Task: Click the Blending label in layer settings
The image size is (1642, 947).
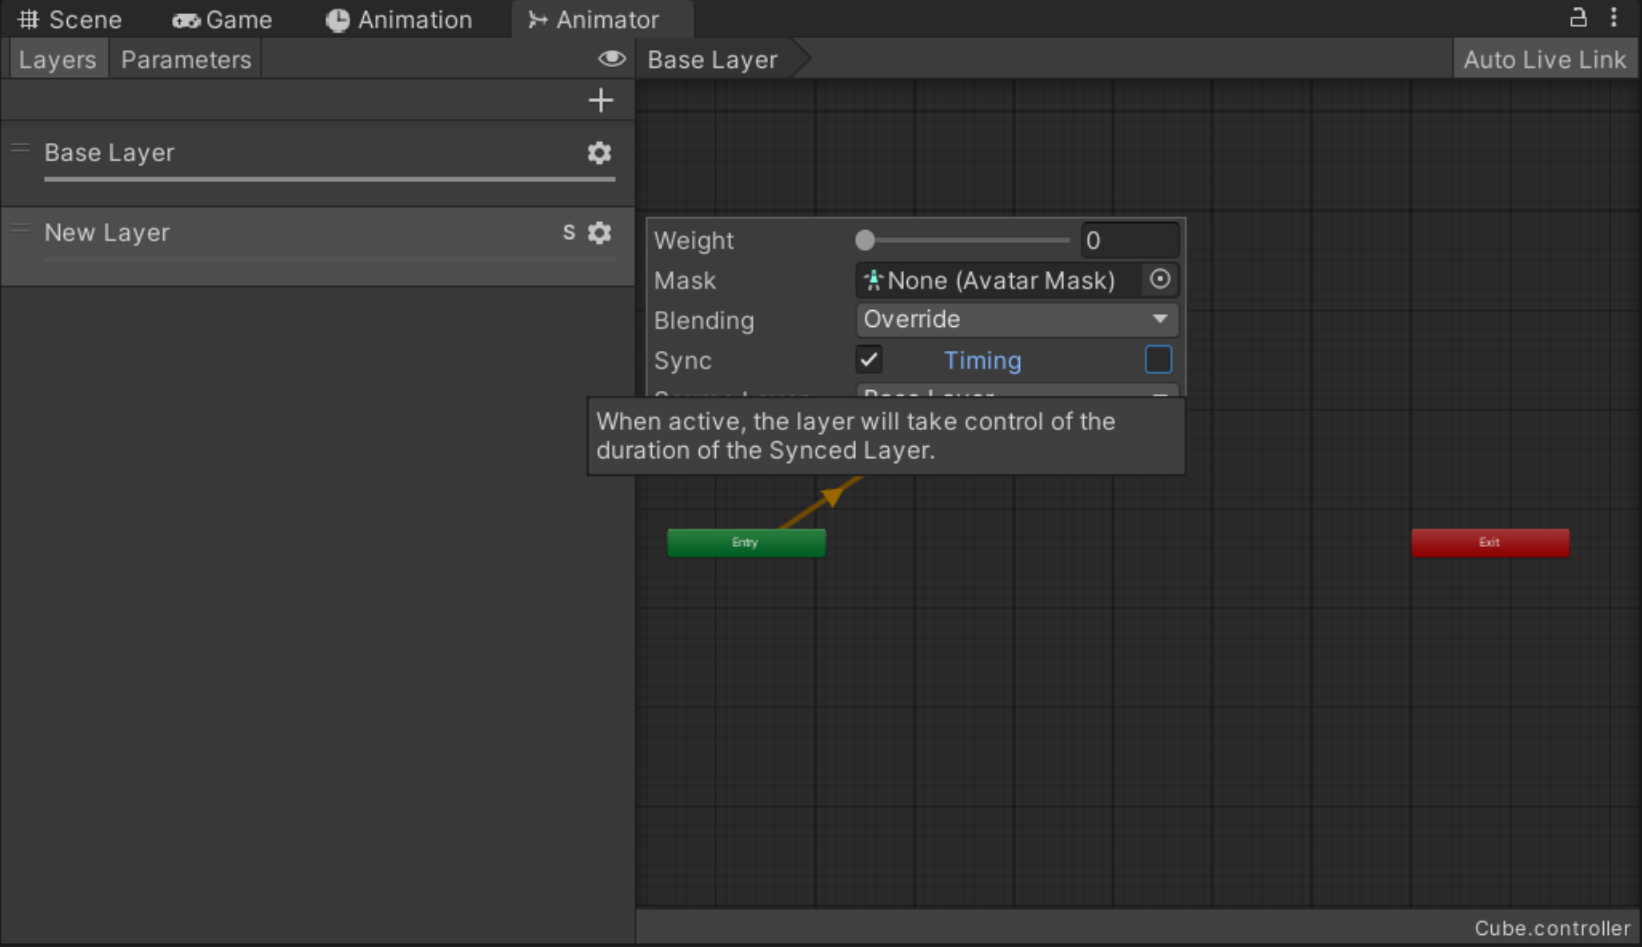Action: point(704,321)
